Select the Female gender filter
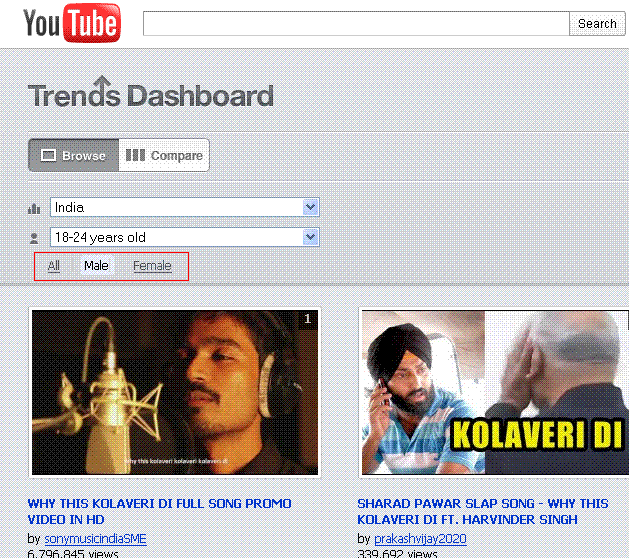Viewport: 629px width, 558px height. (152, 266)
